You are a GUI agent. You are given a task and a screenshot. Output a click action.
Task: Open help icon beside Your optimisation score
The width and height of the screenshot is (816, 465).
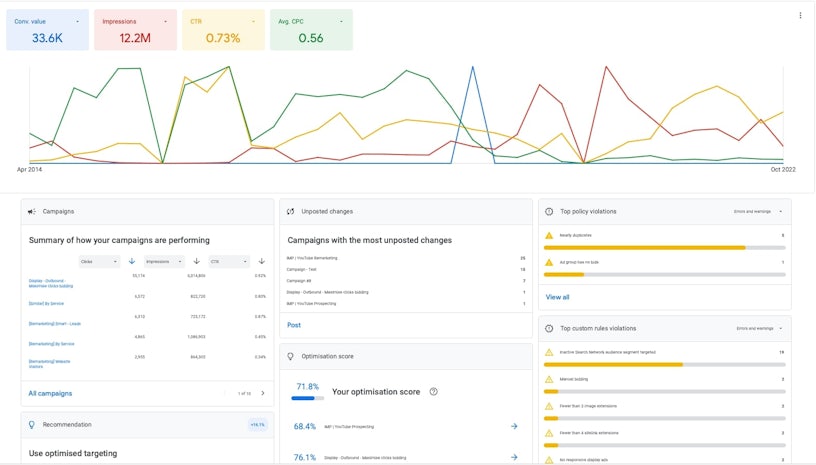pos(433,392)
